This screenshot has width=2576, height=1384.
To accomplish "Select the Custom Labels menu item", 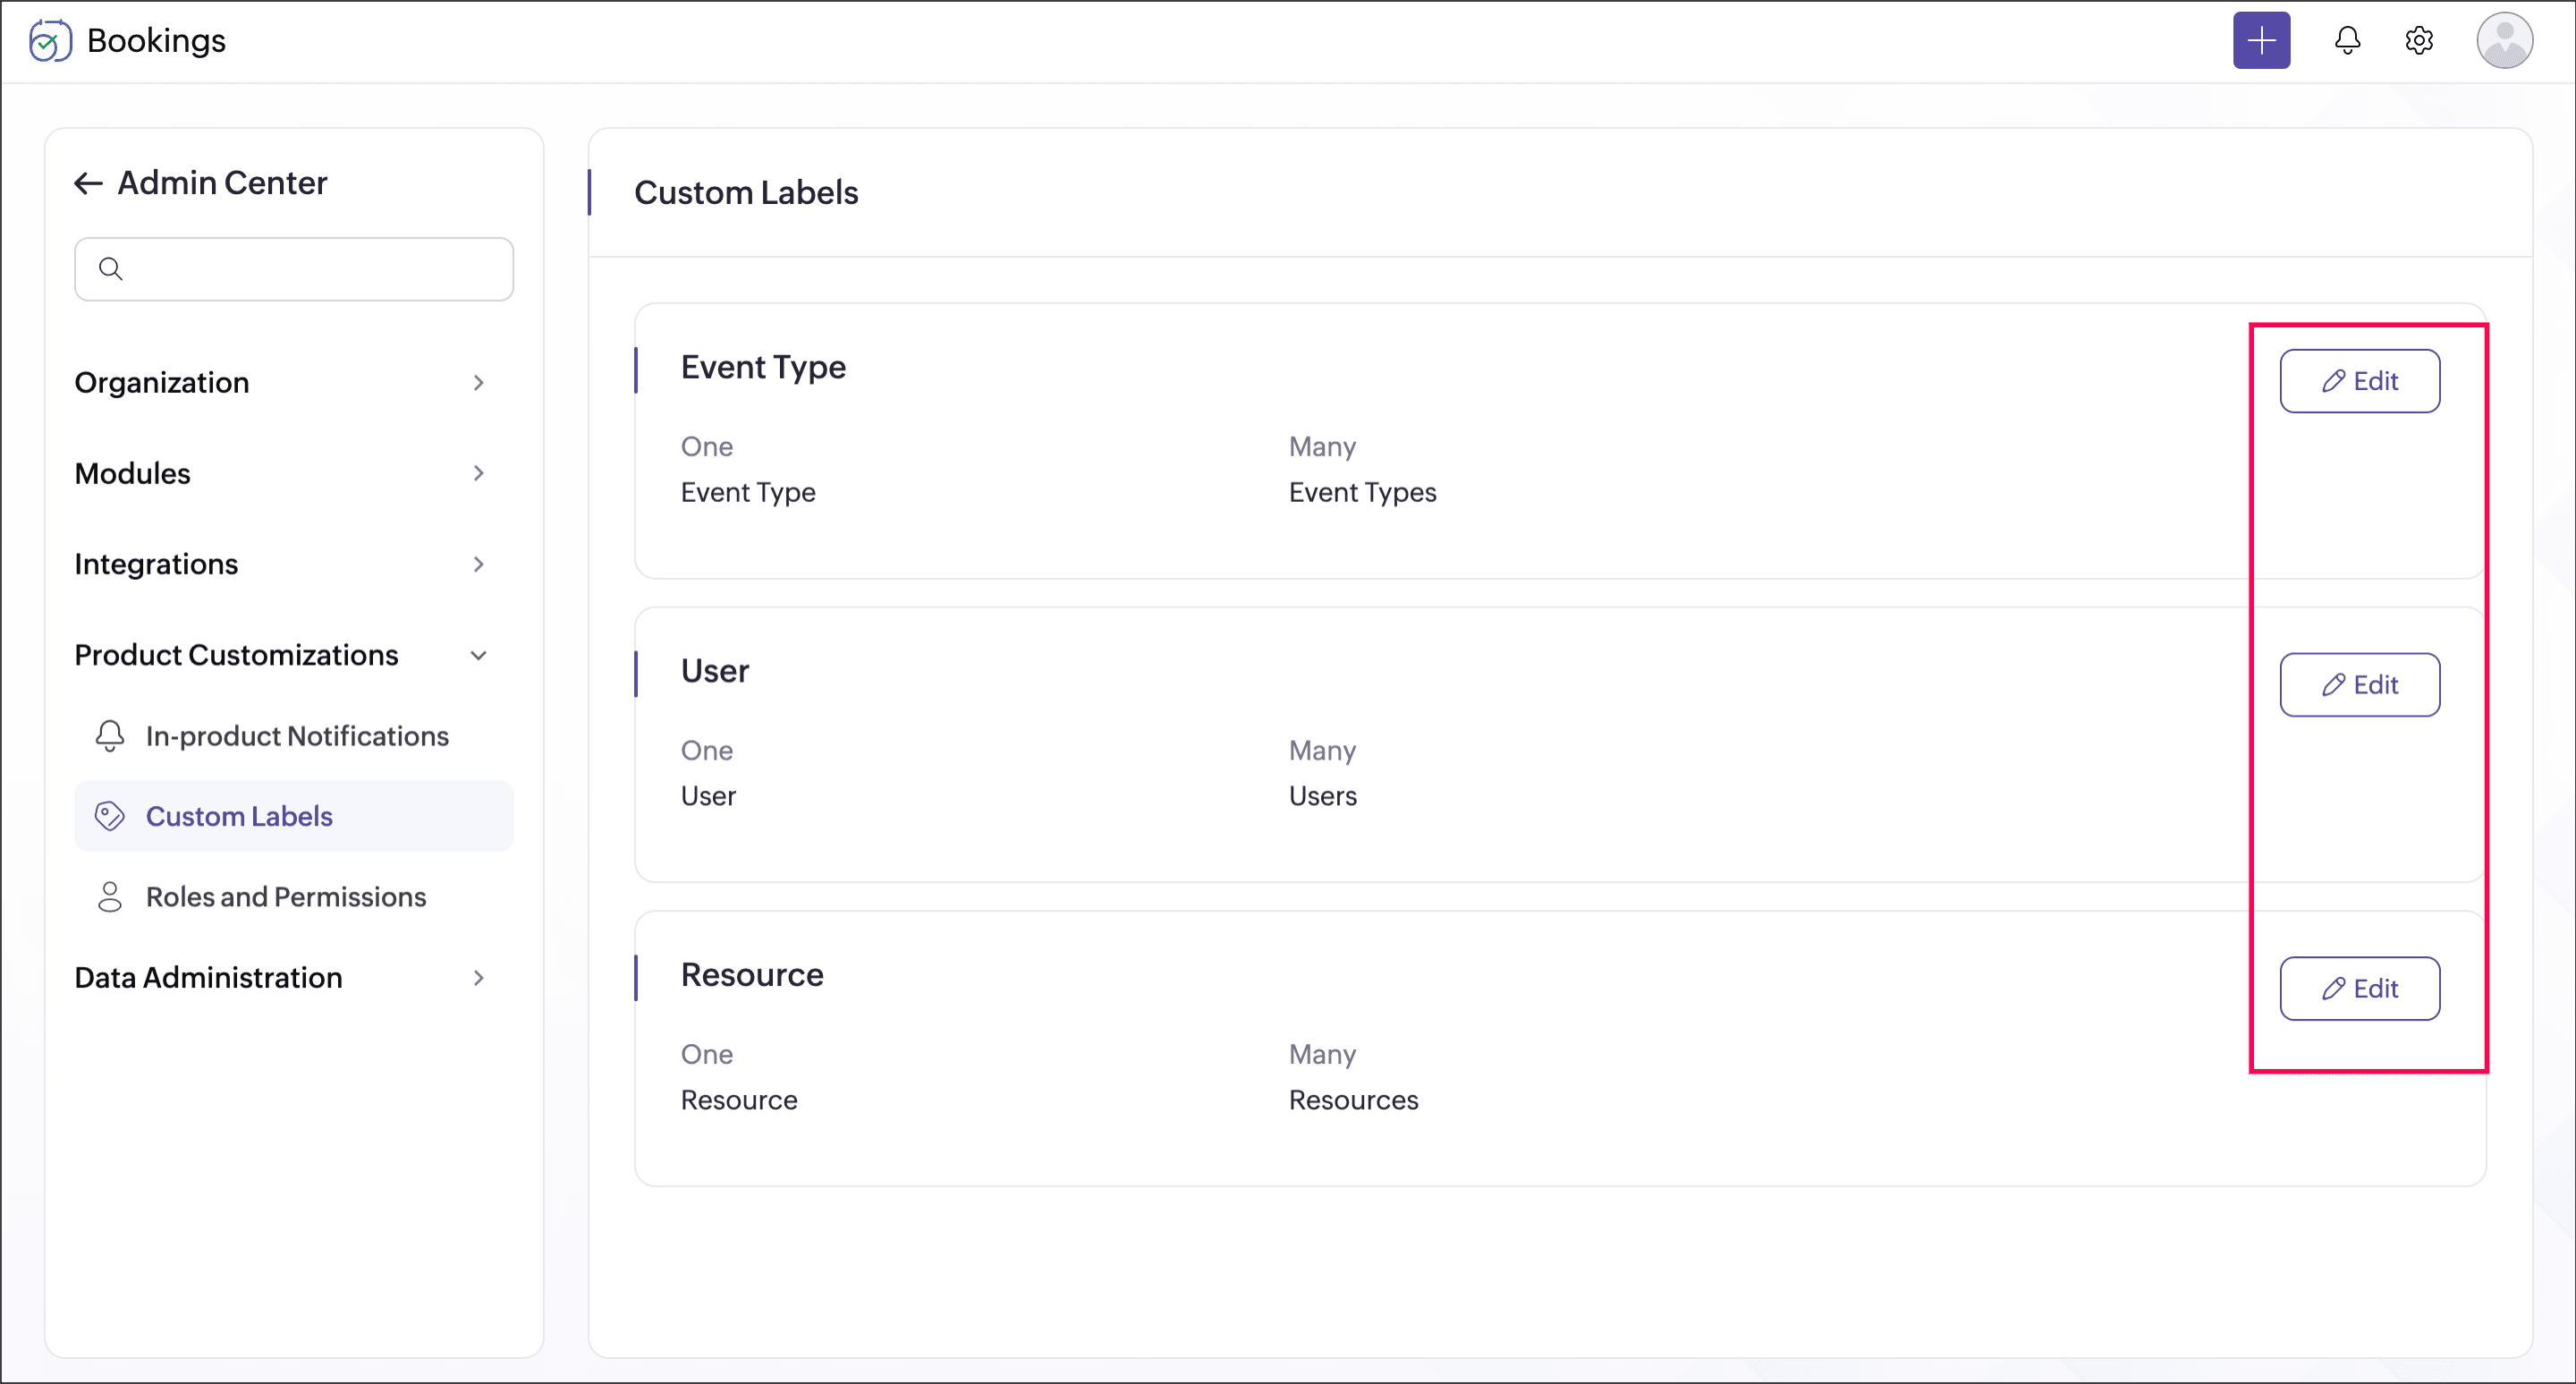I will [x=294, y=817].
